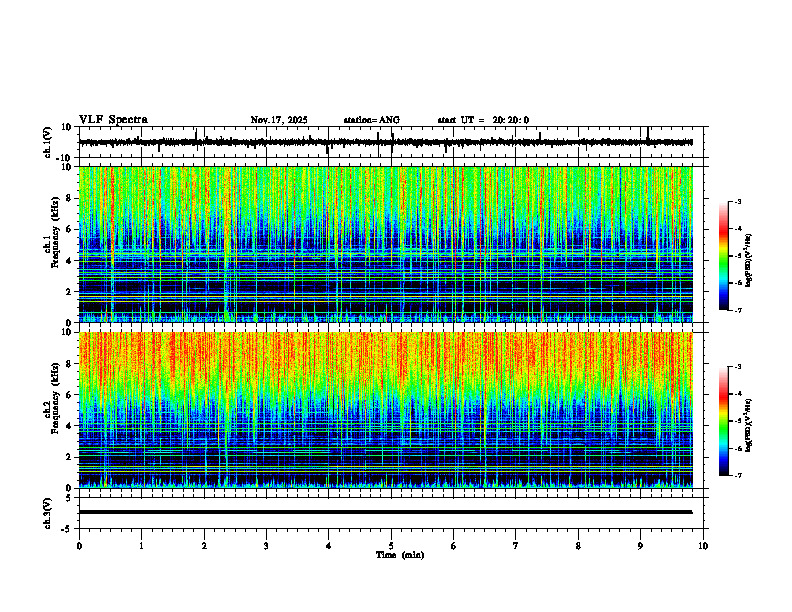This screenshot has height=612, width=792.
Task: Click the "-3" label on the ch.2 color scale
Action: pos(738,367)
